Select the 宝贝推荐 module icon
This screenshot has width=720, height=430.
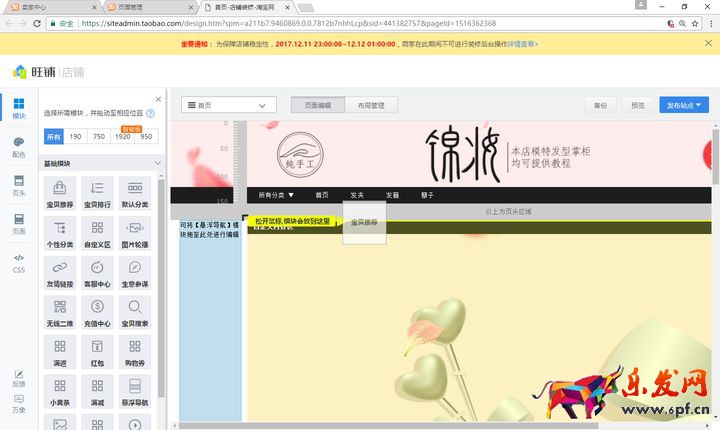click(x=59, y=193)
